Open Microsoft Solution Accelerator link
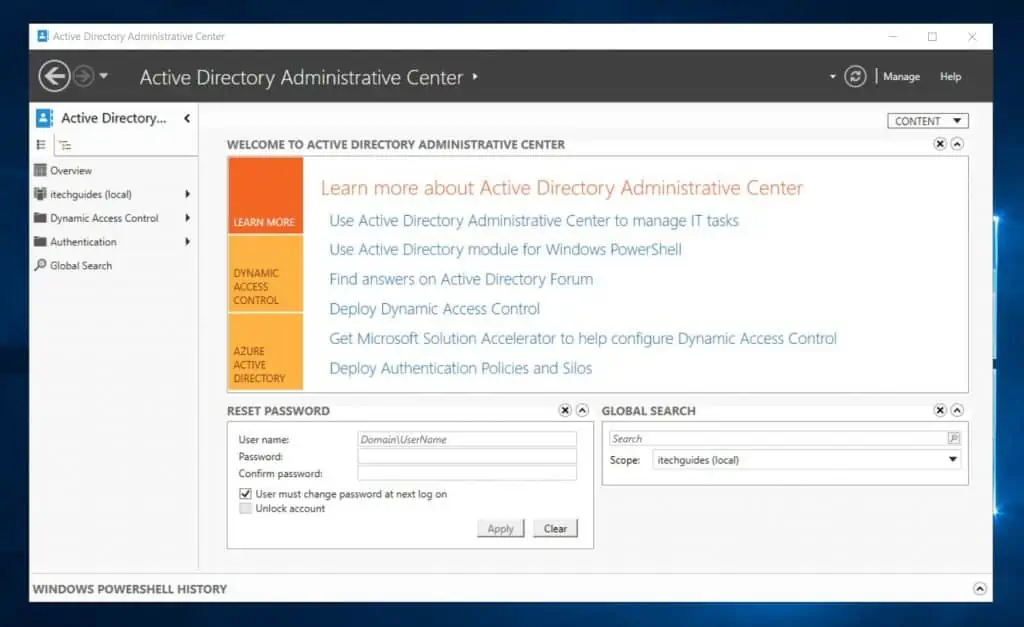1024x627 pixels. coord(583,338)
